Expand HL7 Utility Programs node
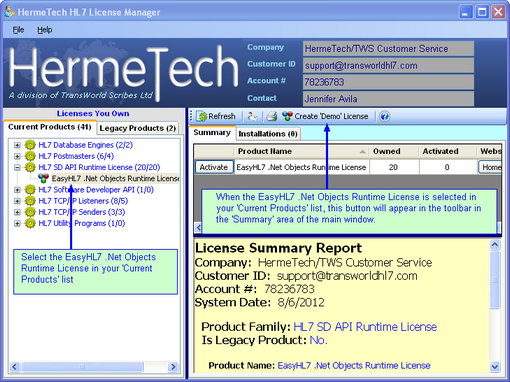Screen dimensions: 510x382 pyautogui.click(x=17, y=223)
